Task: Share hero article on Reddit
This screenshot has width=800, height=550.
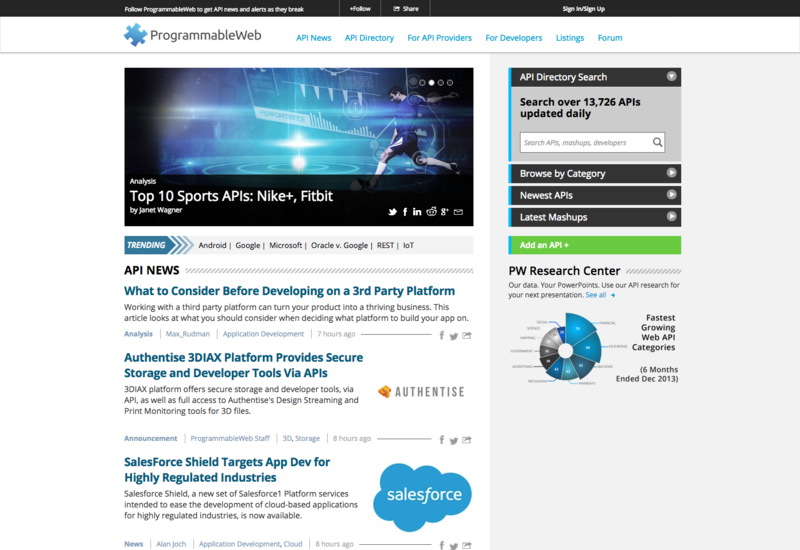Action: pos(432,212)
